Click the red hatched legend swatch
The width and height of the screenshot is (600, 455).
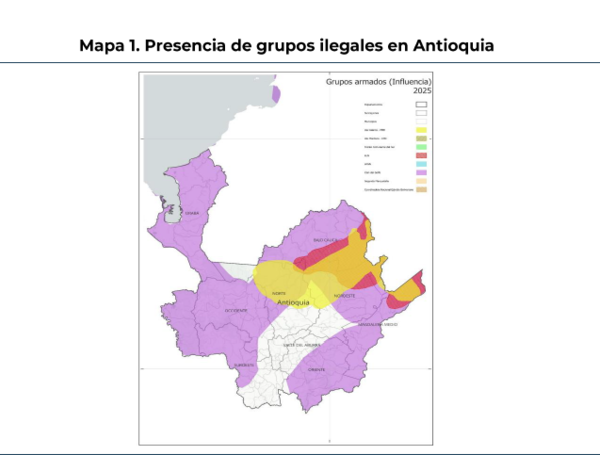tap(421, 155)
